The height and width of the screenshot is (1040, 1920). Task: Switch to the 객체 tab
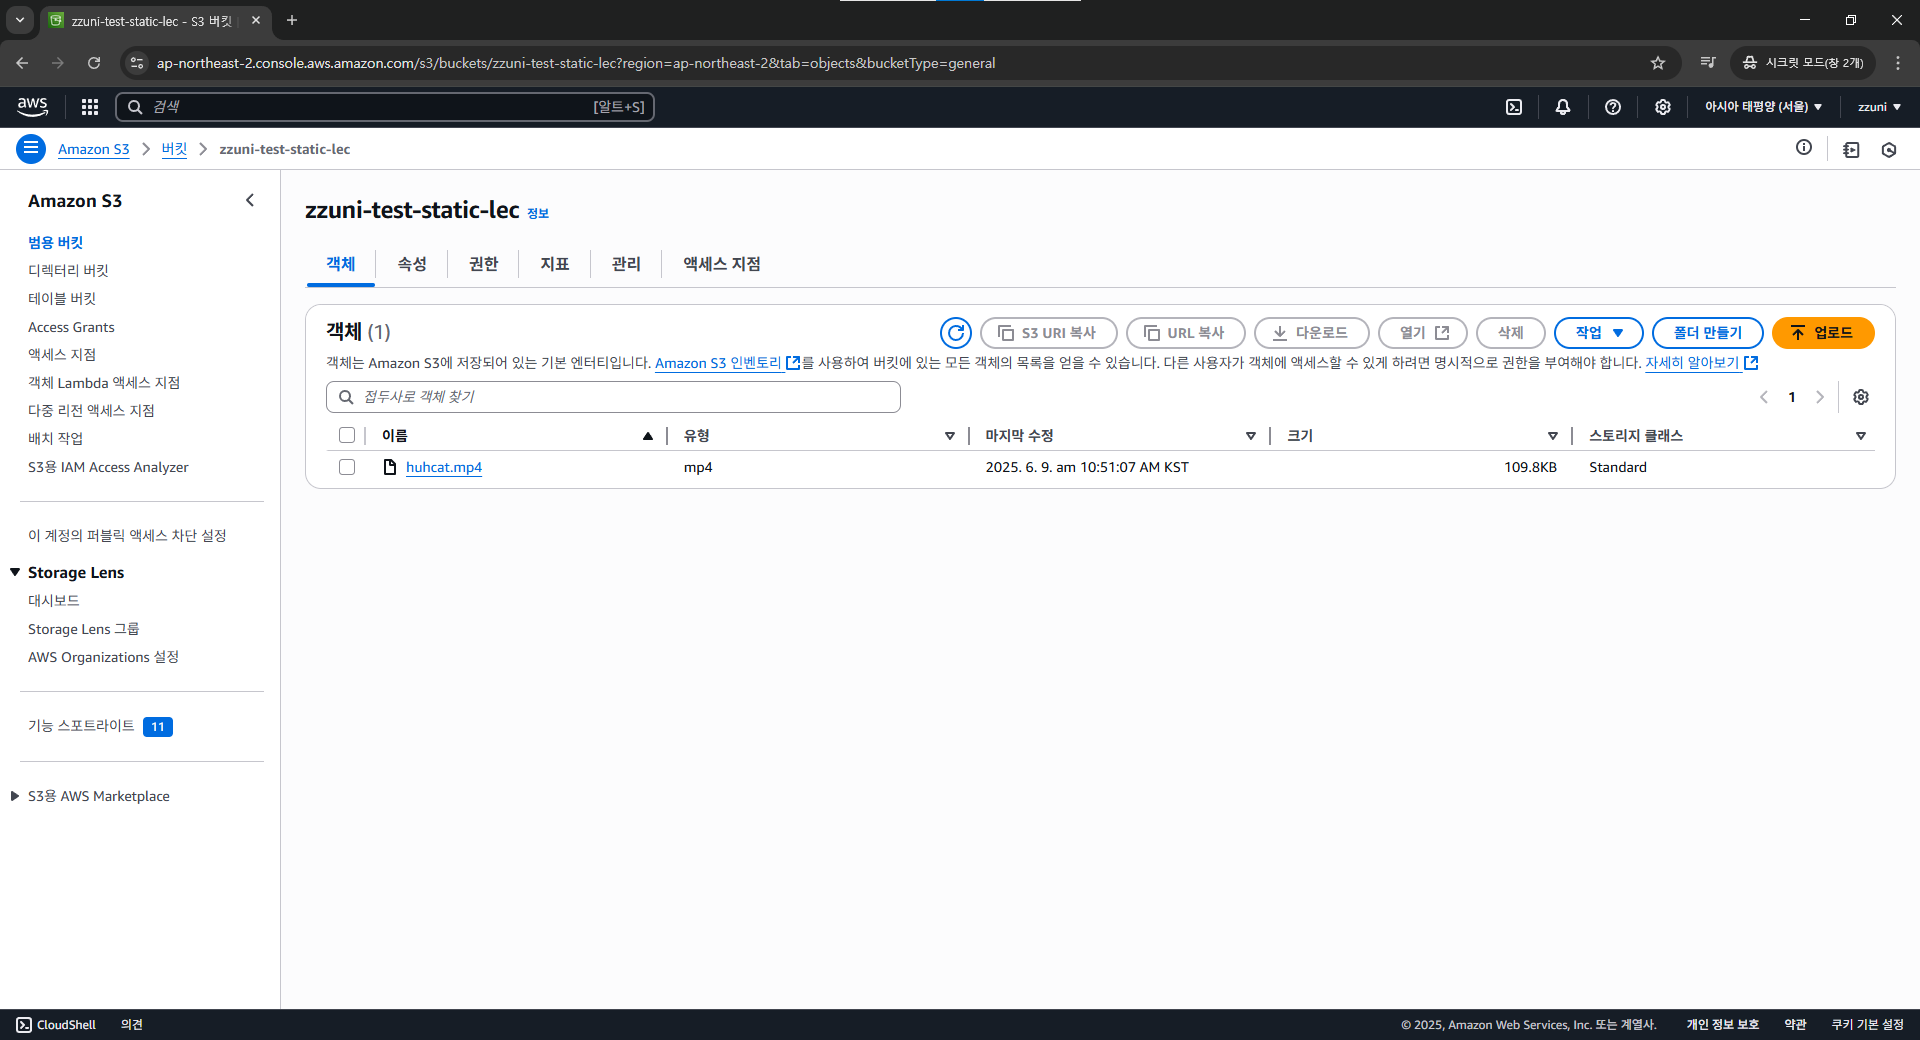point(341,264)
